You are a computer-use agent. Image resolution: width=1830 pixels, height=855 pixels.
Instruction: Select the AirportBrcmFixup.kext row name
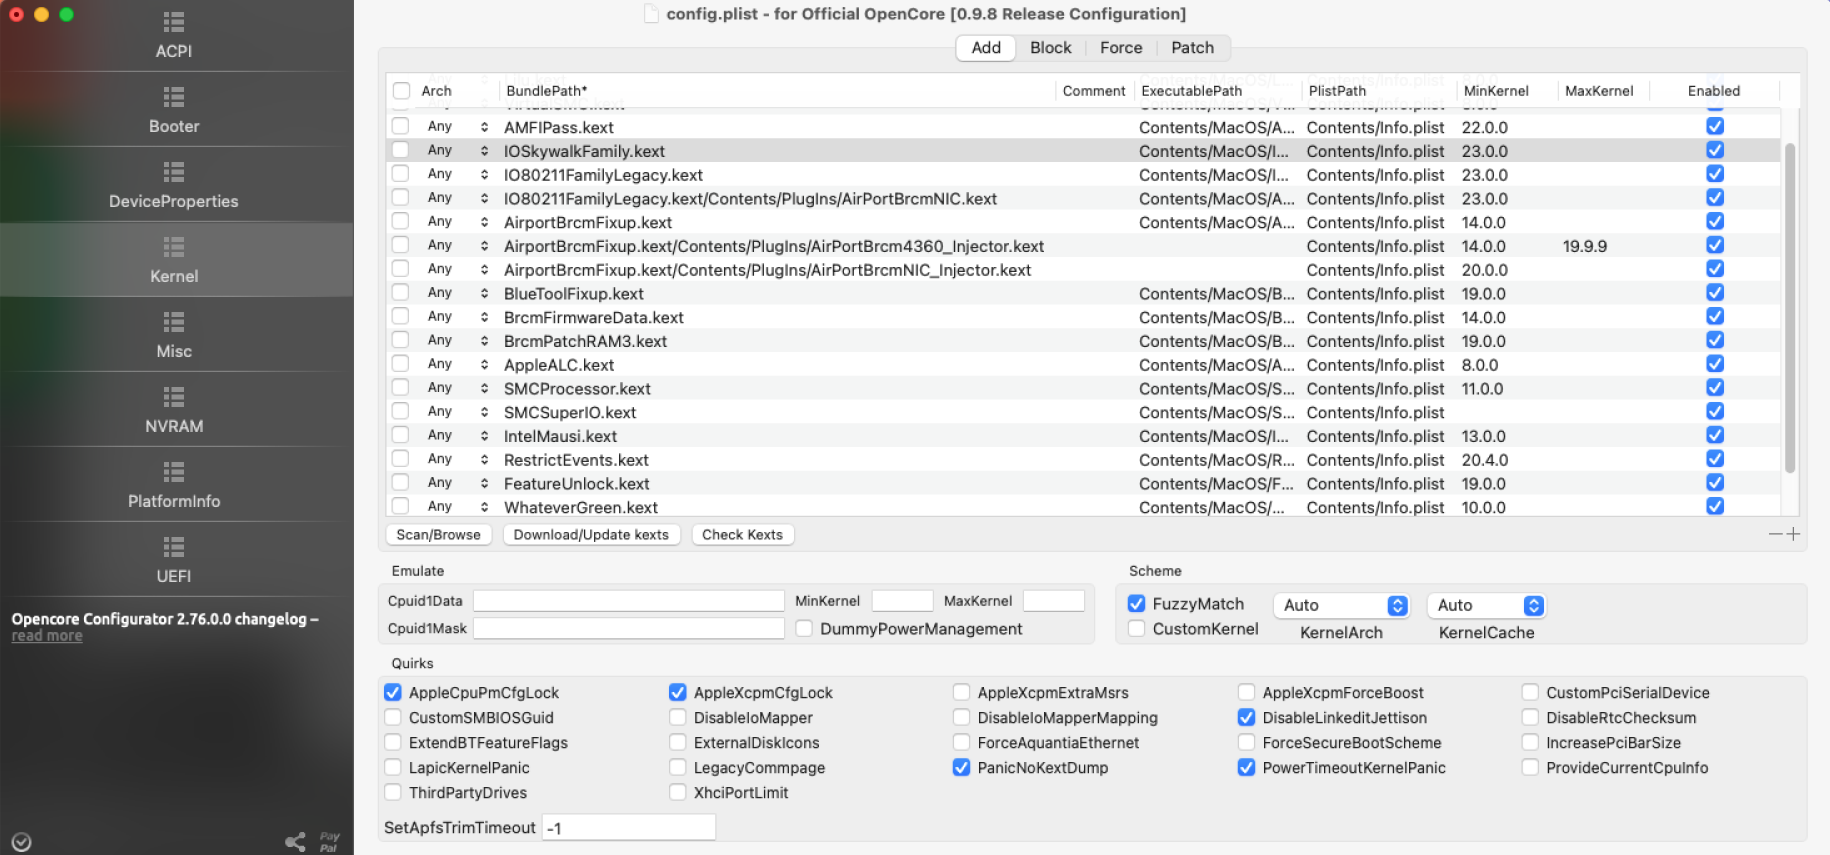588,222
